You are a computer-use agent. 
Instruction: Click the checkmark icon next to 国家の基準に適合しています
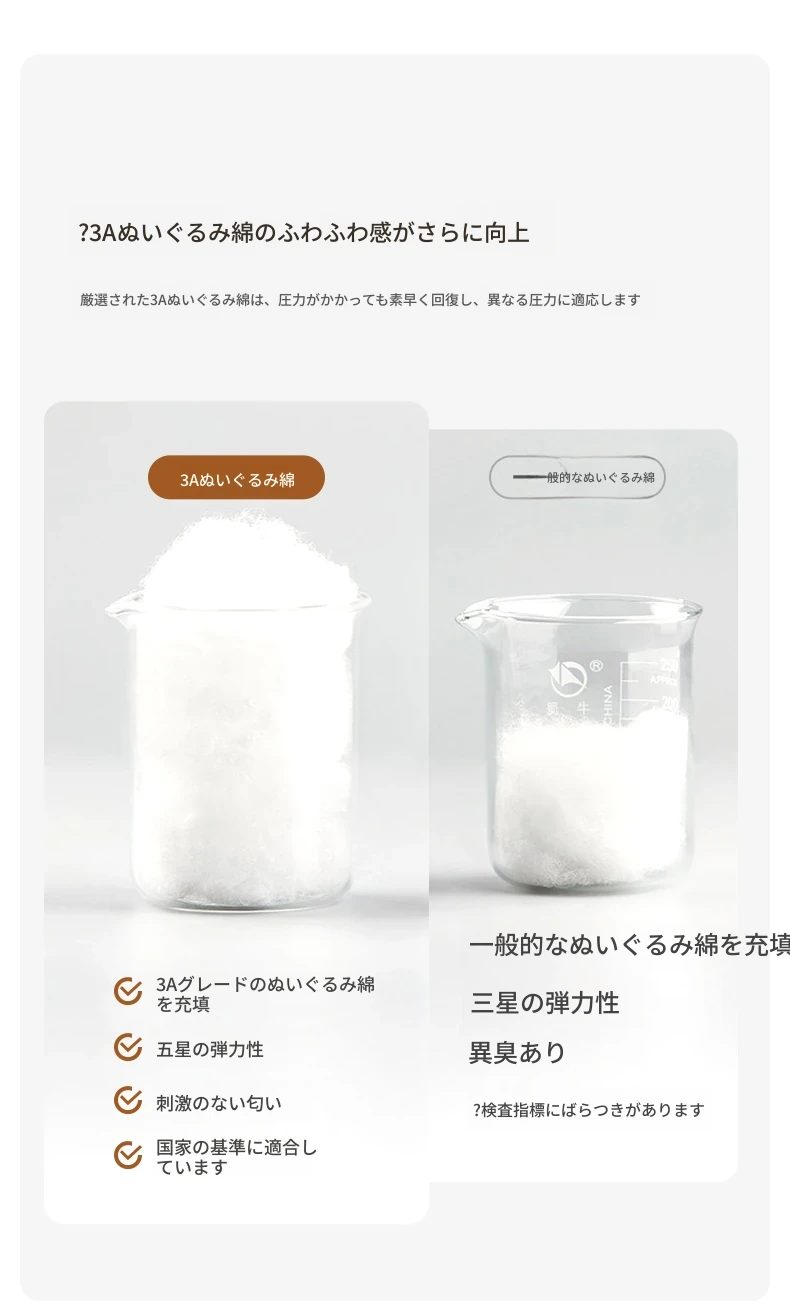(128, 1155)
